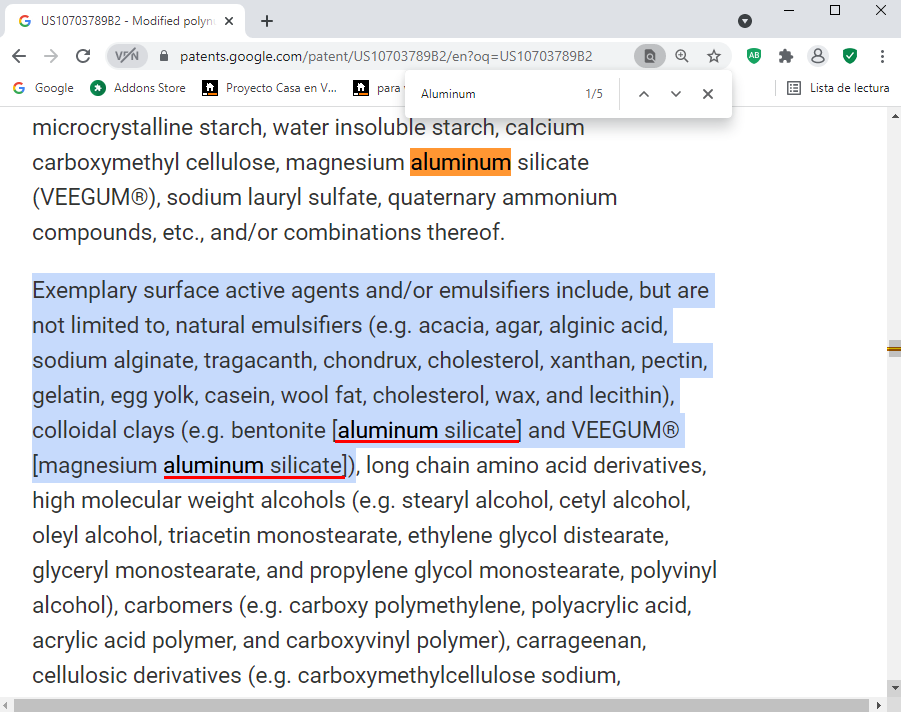
Task: Open the user profile avatar
Action: [x=818, y=56]
